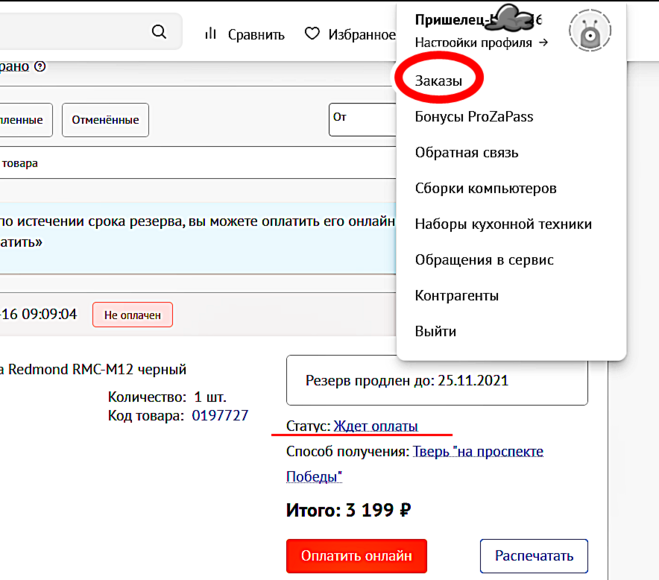Image resolution: width=659 pixels, height=580 pixels.
Task: Open Сборки компьютеров menu item
Action: pos(485,188)
